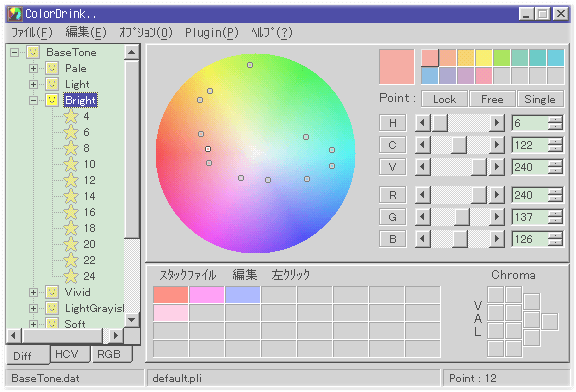Click the smiley icon next to Vivid
576x392 pixels.
(52, 292)
